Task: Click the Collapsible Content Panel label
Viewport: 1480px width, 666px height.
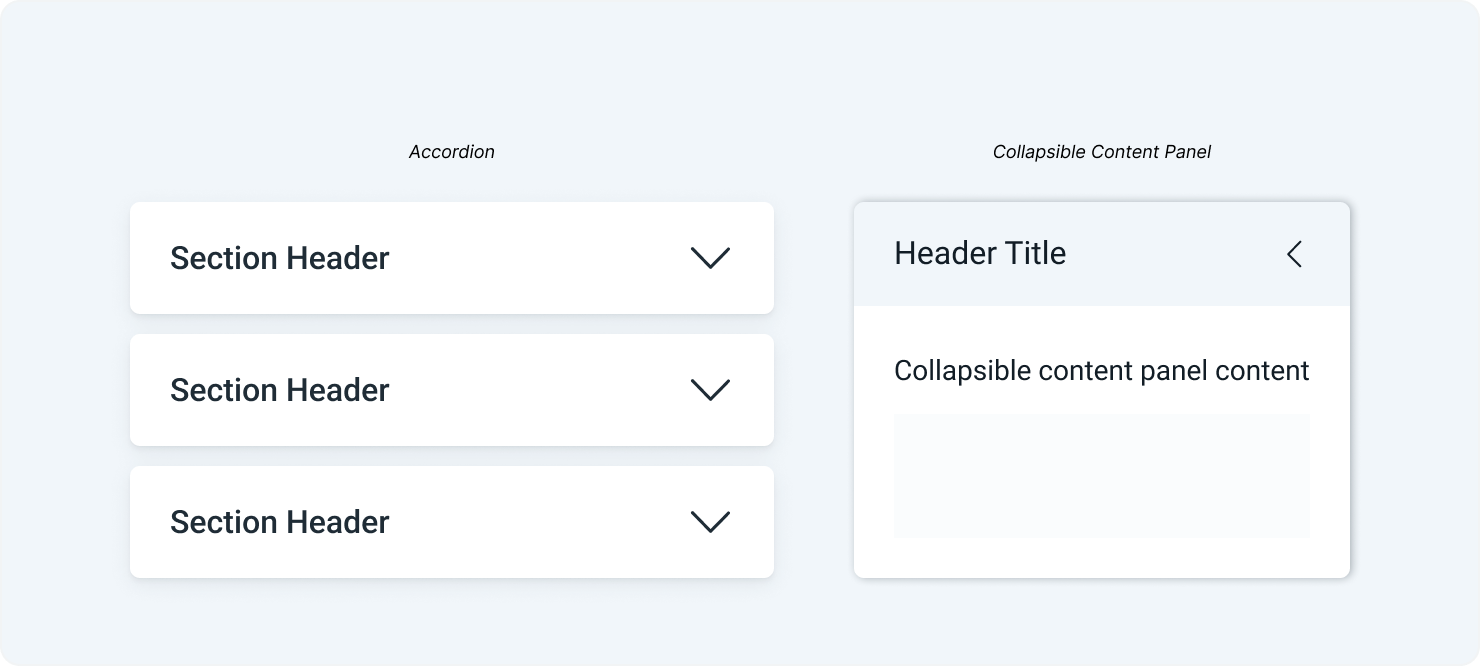Action: (1101, 151)
